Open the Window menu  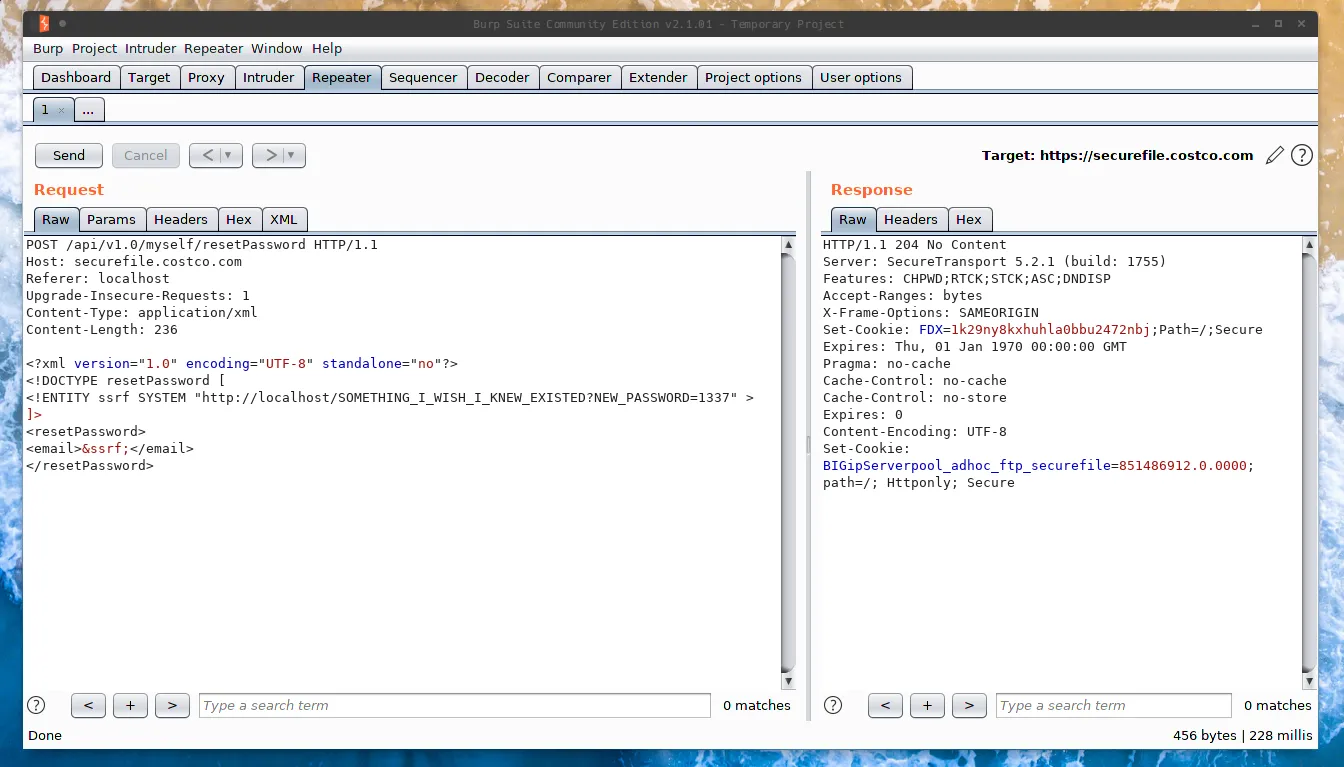pos(277,48)
